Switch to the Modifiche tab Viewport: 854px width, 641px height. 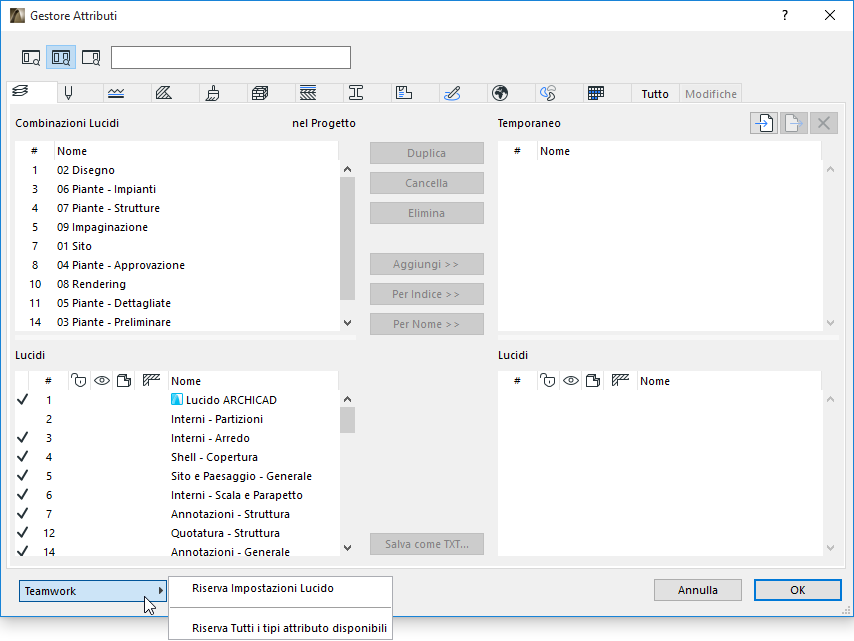(711, 94)
